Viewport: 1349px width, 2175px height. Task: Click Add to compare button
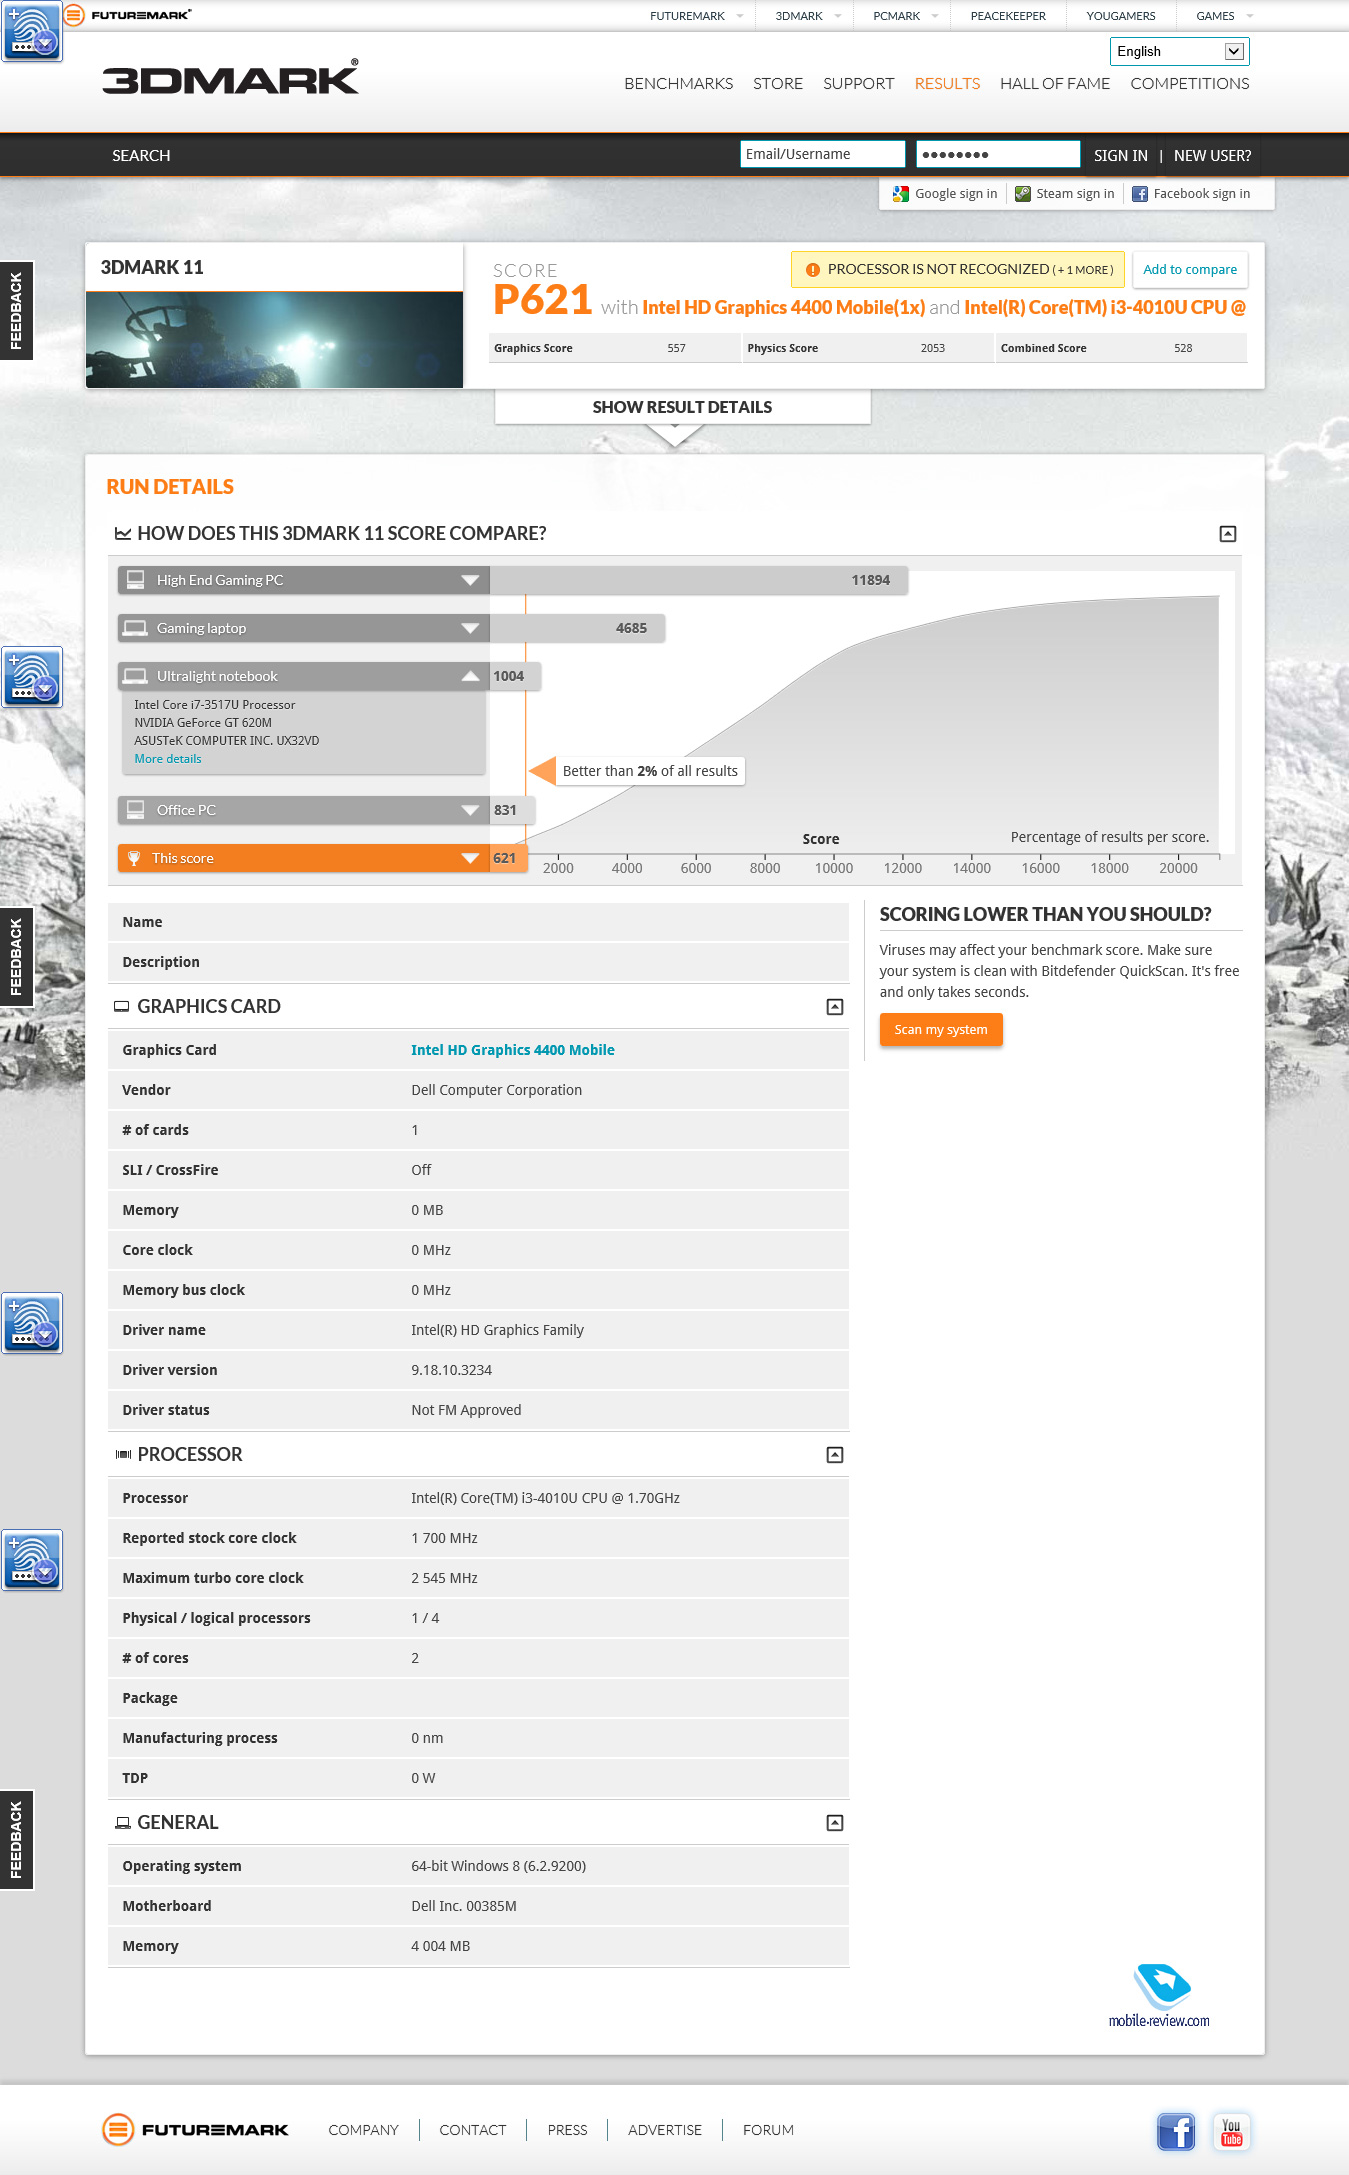coord(1189,270)
